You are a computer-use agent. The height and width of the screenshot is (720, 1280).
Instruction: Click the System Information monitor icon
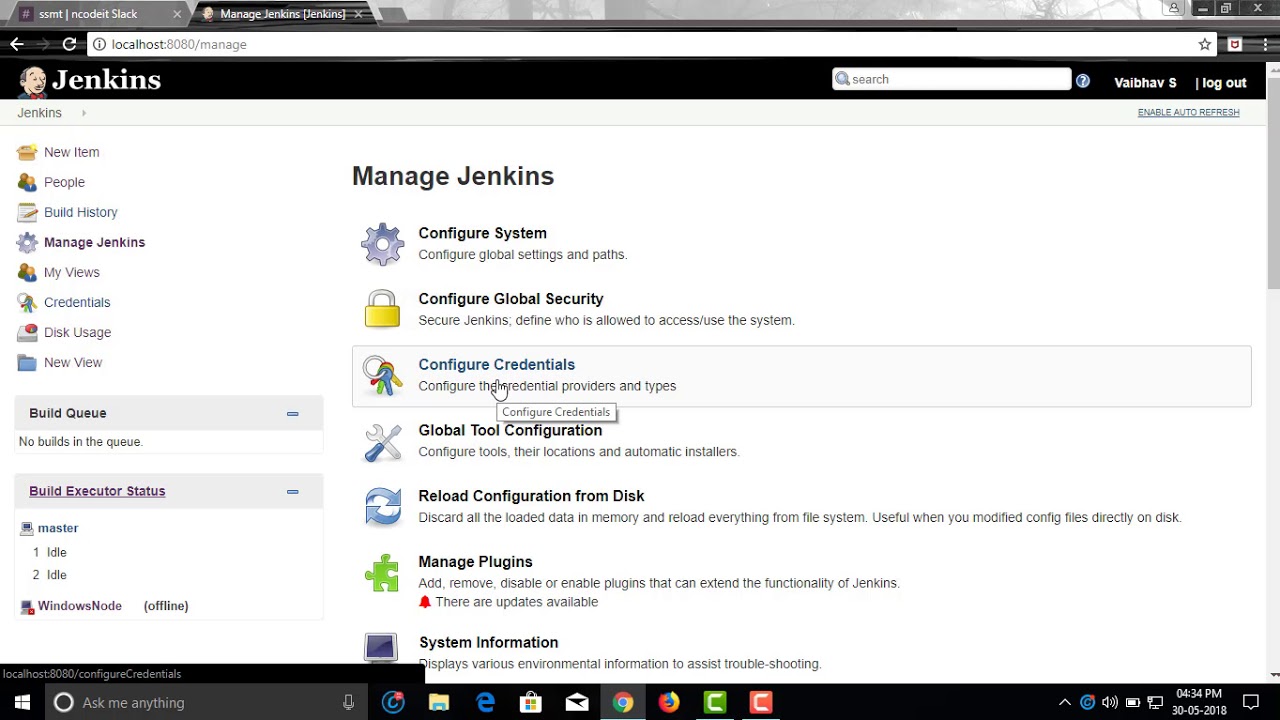click(x=381, y=647)
